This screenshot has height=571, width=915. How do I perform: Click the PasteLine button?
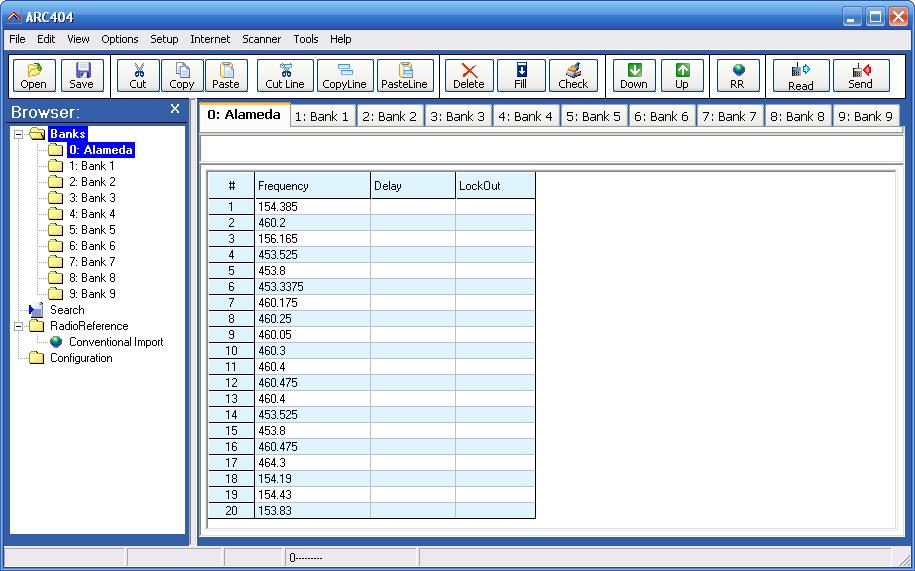pos(405,76)
